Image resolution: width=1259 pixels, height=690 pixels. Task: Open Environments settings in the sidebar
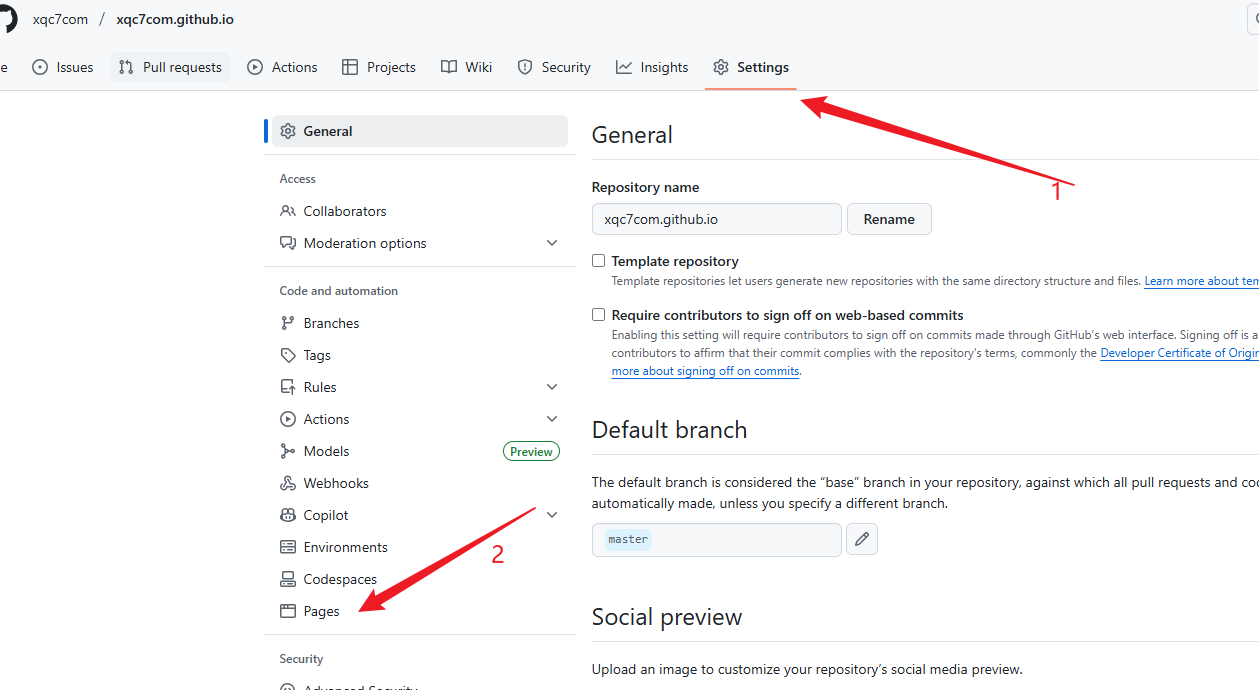click(345, 547)
